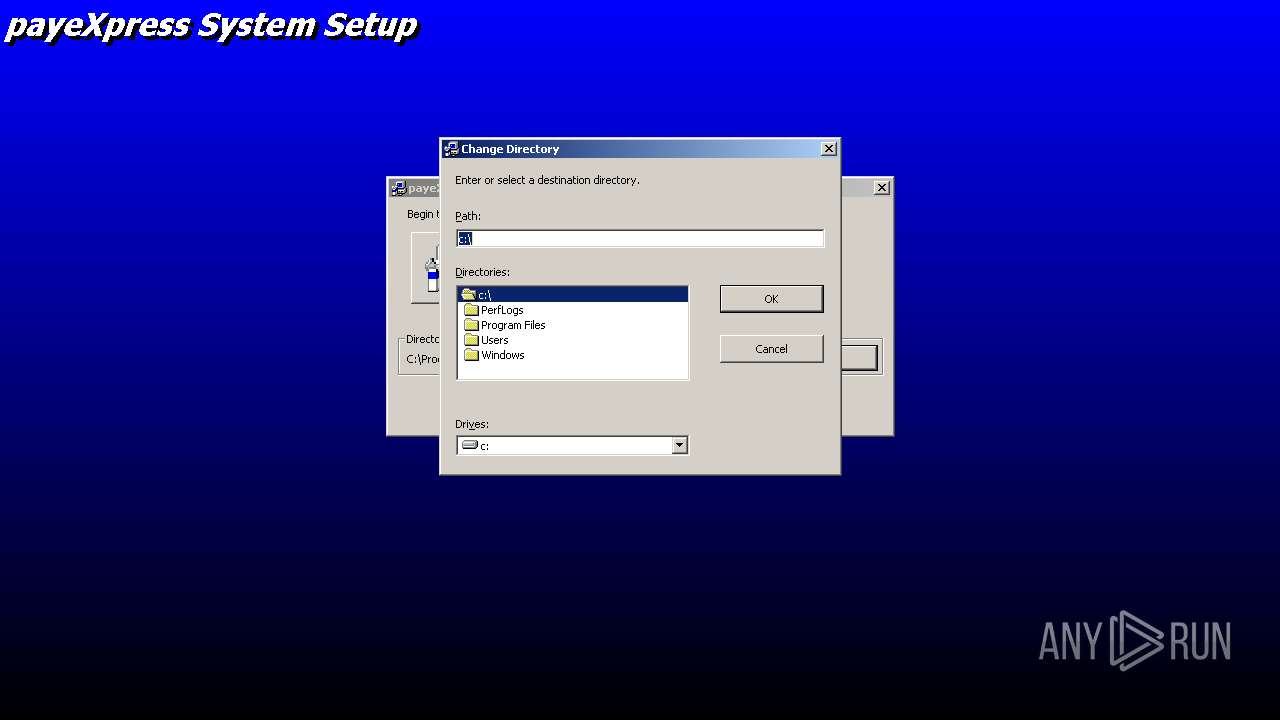
Task: Click the PerfLogs folder icon
Action: [x=471, y=310]
